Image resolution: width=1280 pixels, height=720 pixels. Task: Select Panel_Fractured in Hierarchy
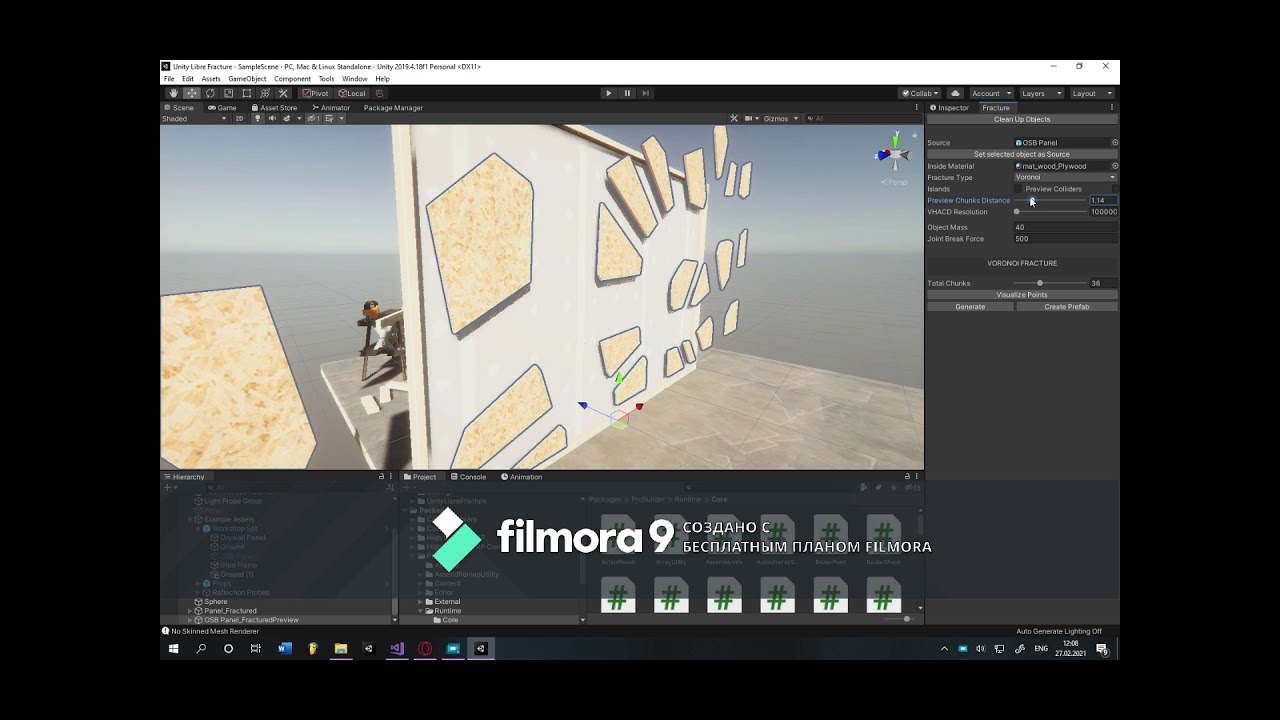click(230, 611)
